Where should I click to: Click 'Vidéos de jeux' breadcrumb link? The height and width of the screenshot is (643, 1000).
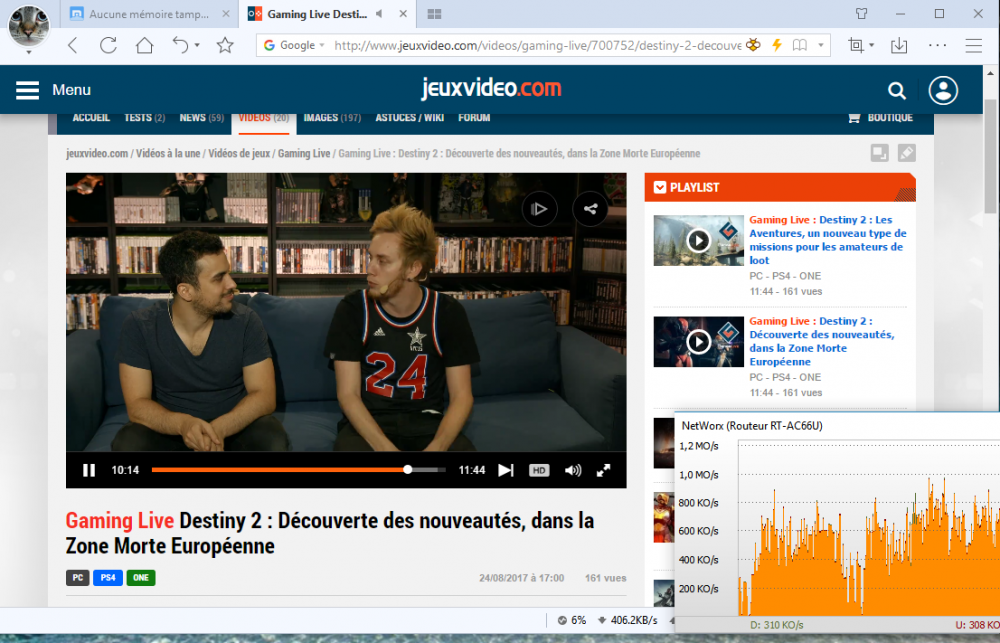point(239,154)
